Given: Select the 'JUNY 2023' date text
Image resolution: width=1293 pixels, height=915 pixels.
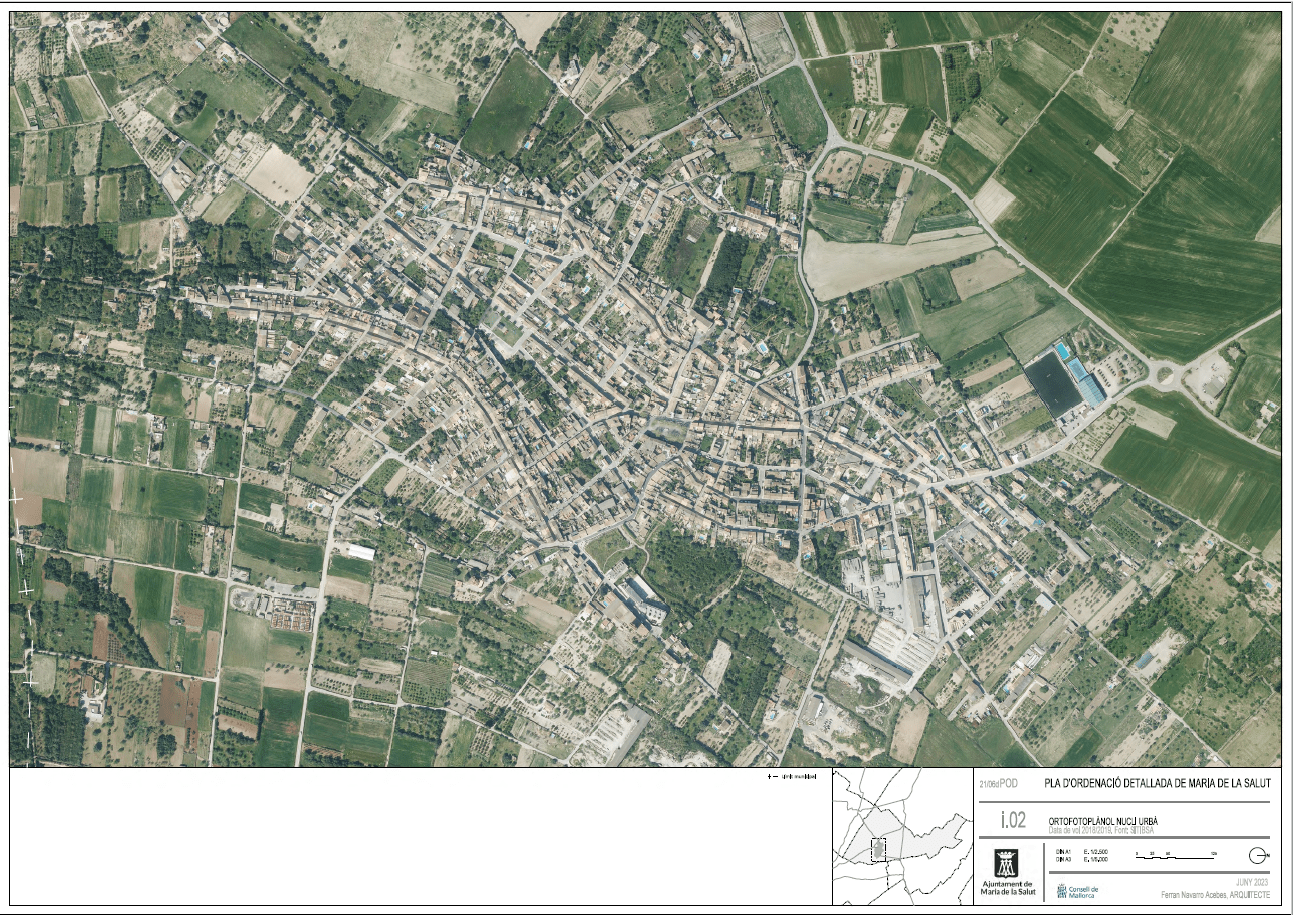Looking at the screenshot, I should (1251, 882).
